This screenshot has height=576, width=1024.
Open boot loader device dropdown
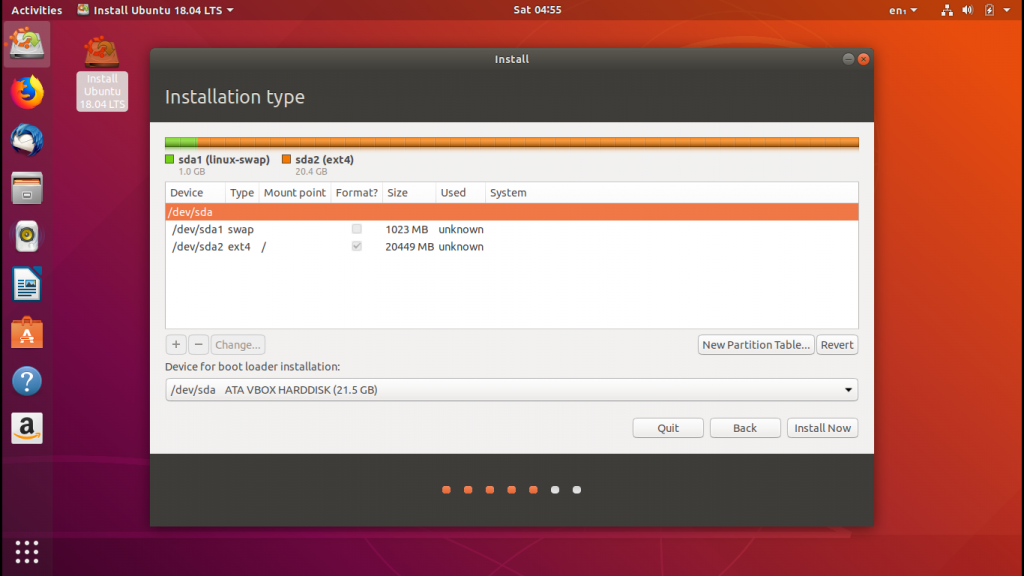pyautogui.click(x=511, y=390)
